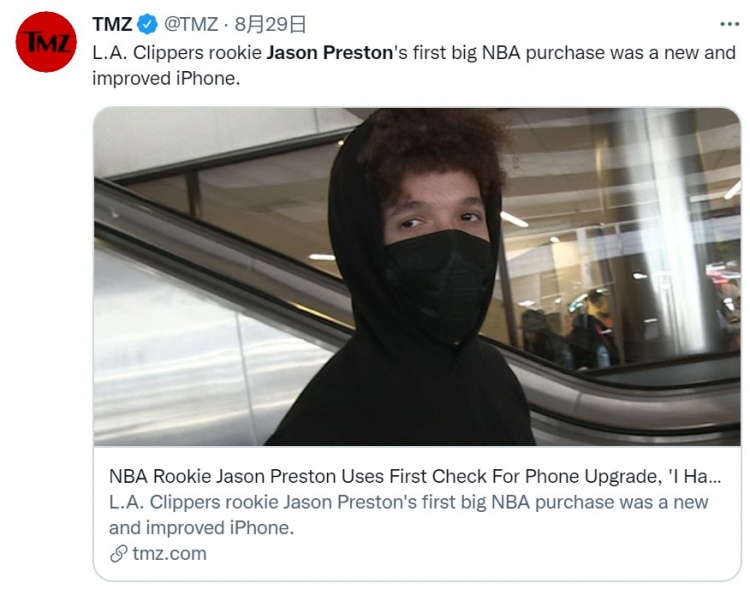Click the bright pillar in the photo background
The image size is (750, 589).
pos(672,230)
